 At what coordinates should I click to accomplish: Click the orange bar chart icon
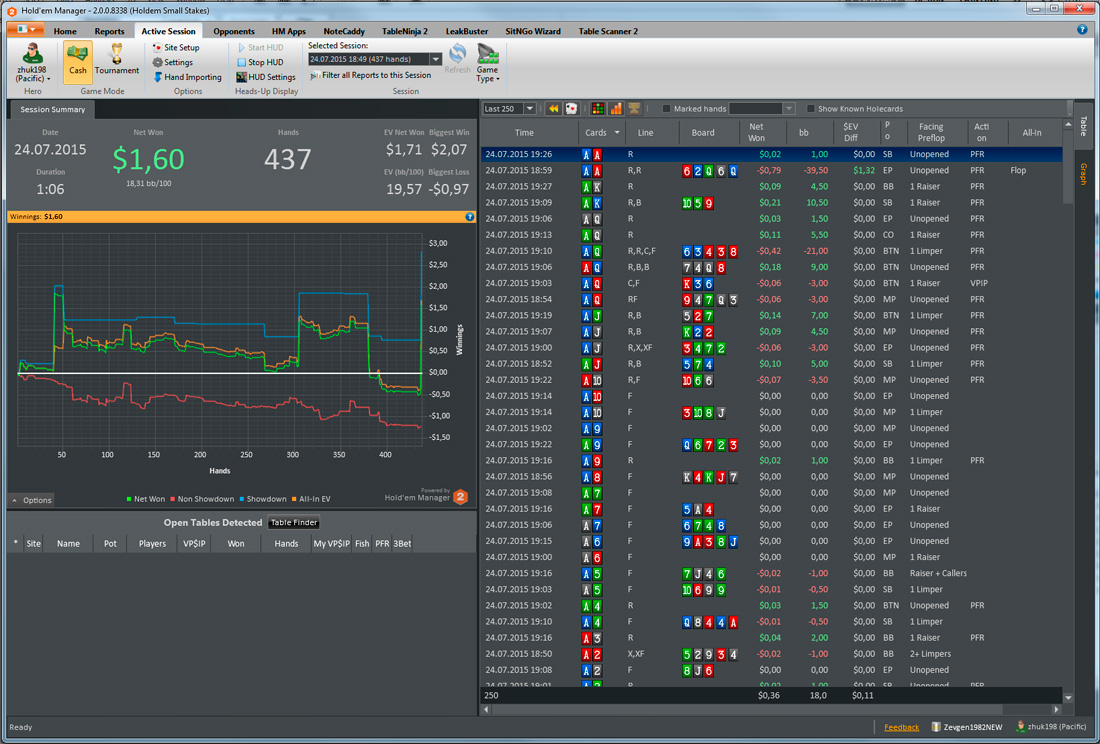[615, 109]
